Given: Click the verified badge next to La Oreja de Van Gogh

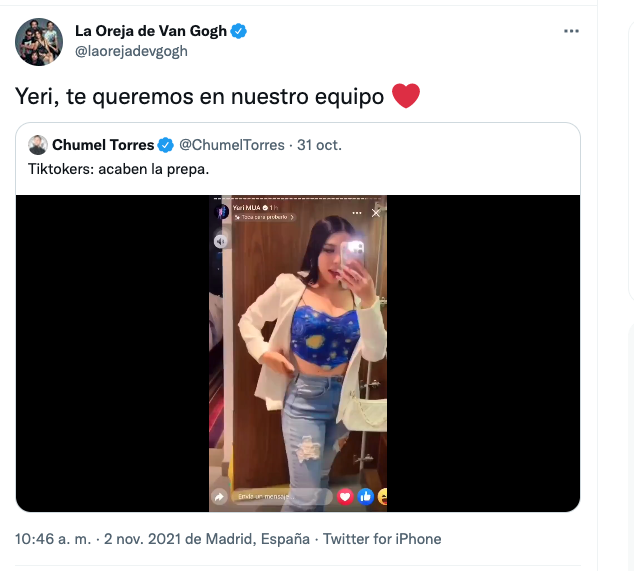Looking at the screenshot, I should point(239,31).
